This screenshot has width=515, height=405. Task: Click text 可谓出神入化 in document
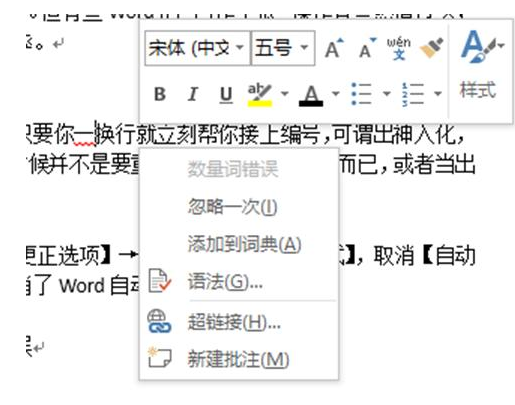pyautogui.click(x=395, y=134)
